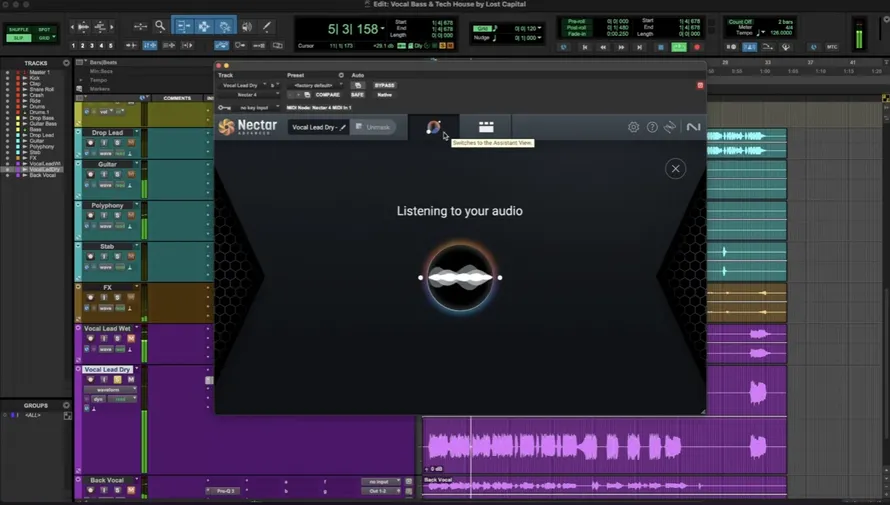
Task: Select zoom preset 5
Action: [111, 45]
